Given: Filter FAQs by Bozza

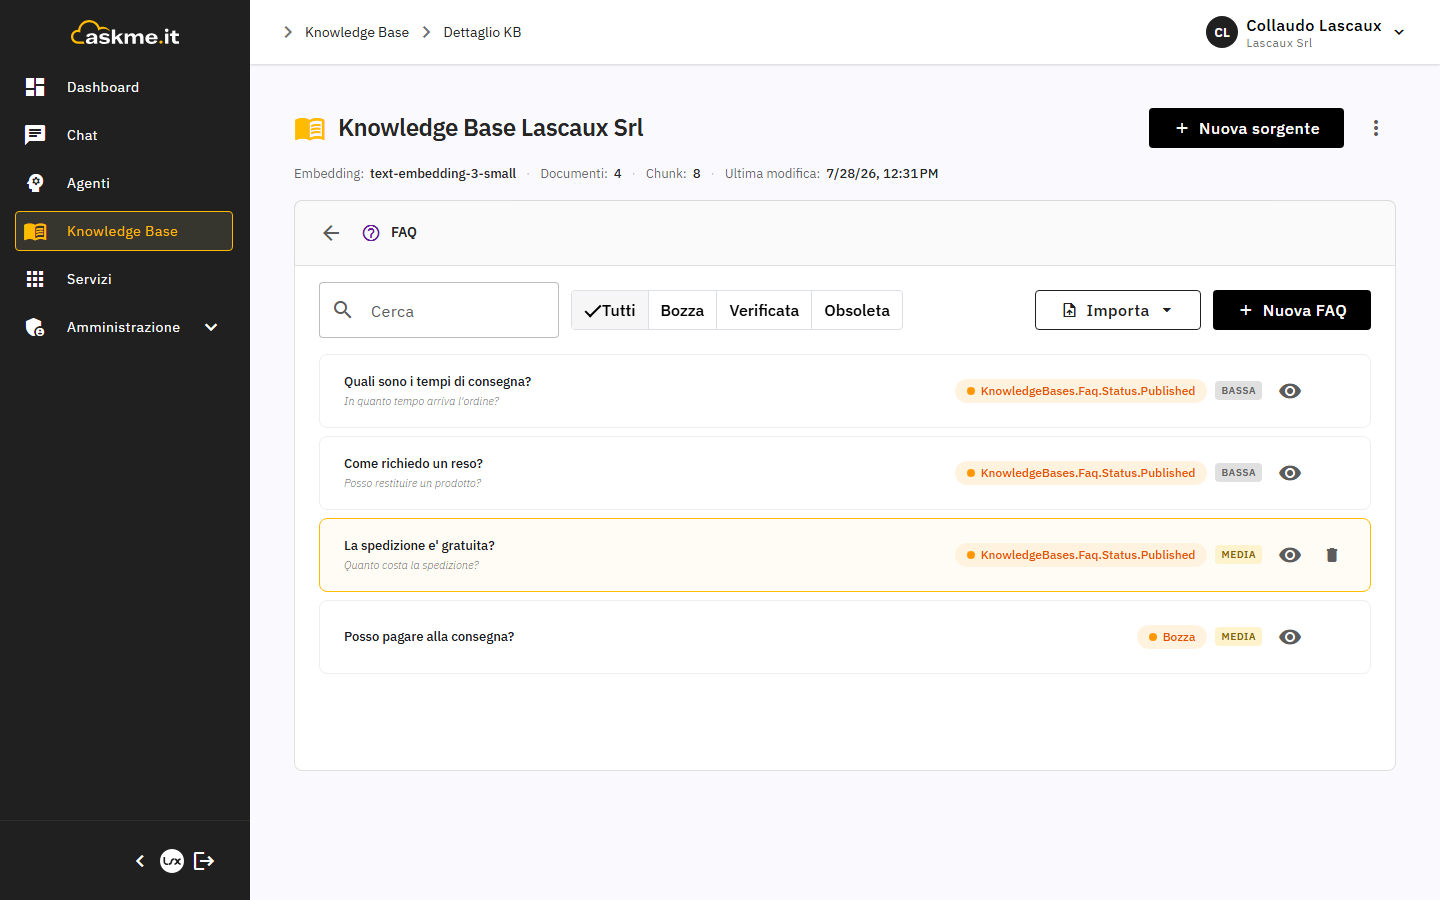Looking at the screenshot, I should 682,310.
